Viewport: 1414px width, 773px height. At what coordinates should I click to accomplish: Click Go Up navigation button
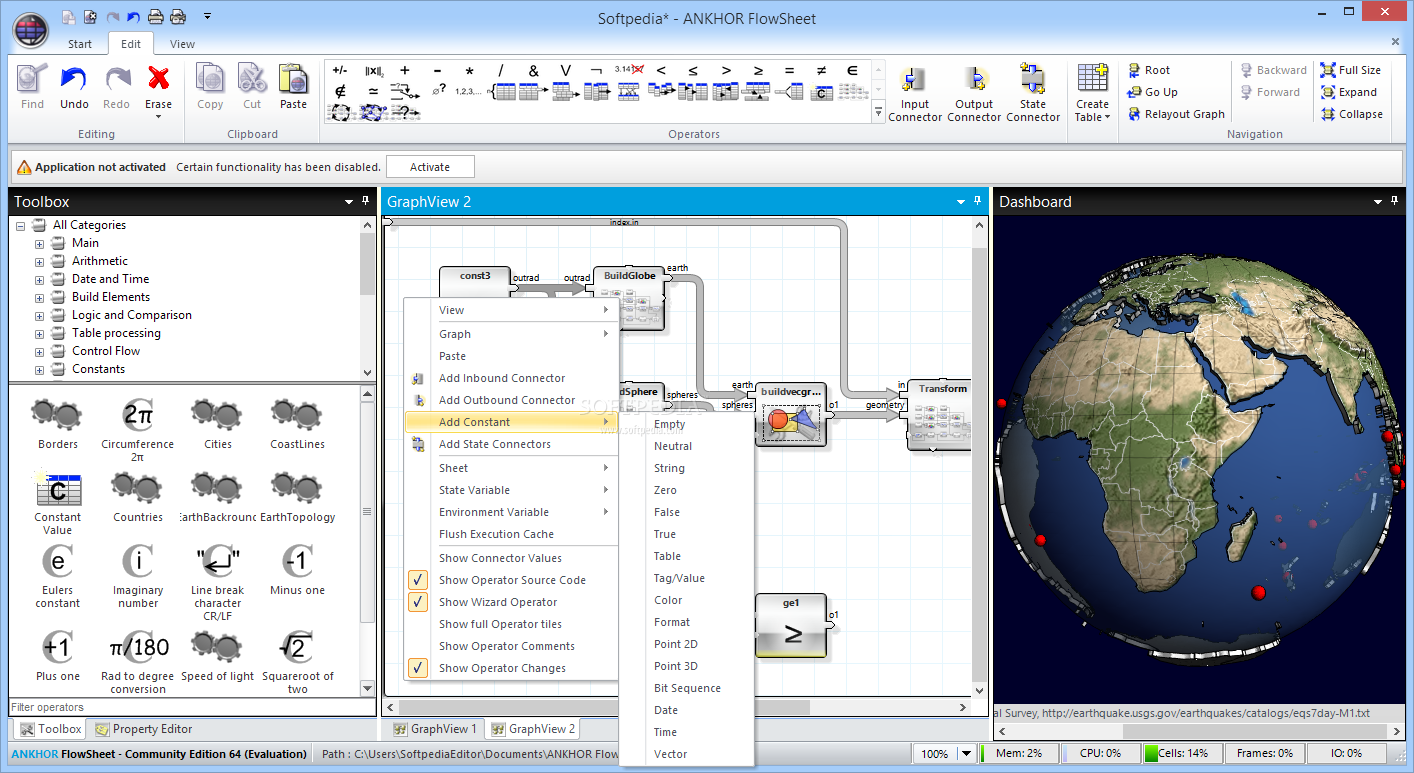point(1153,92)
